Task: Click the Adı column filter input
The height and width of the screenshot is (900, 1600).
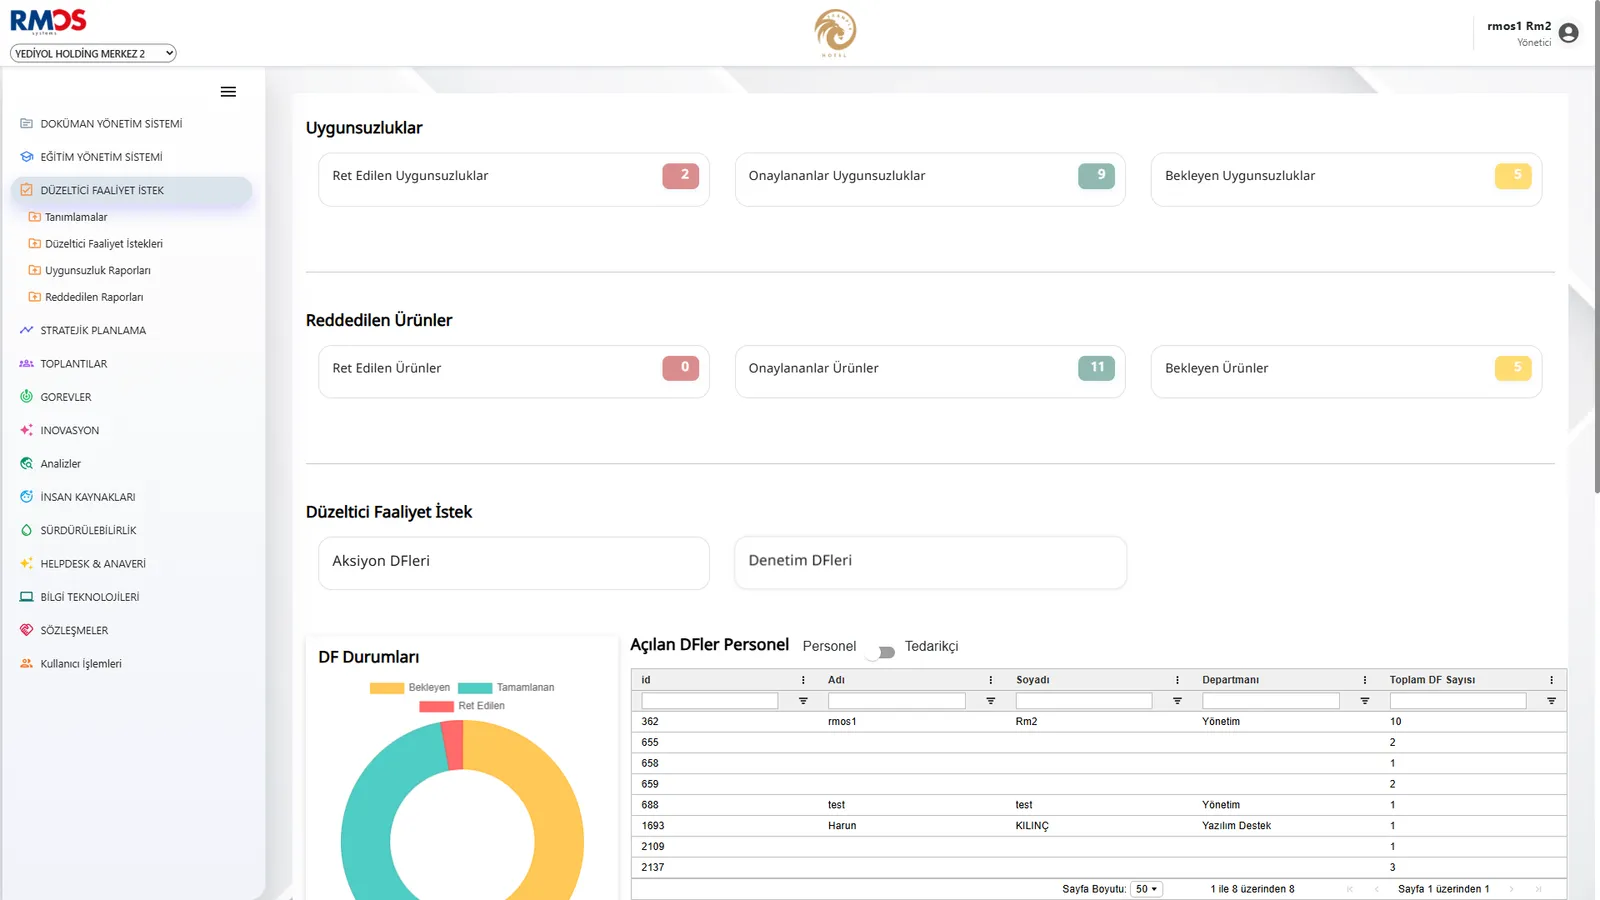Action: pyautogui.click(x=897, y=701)
